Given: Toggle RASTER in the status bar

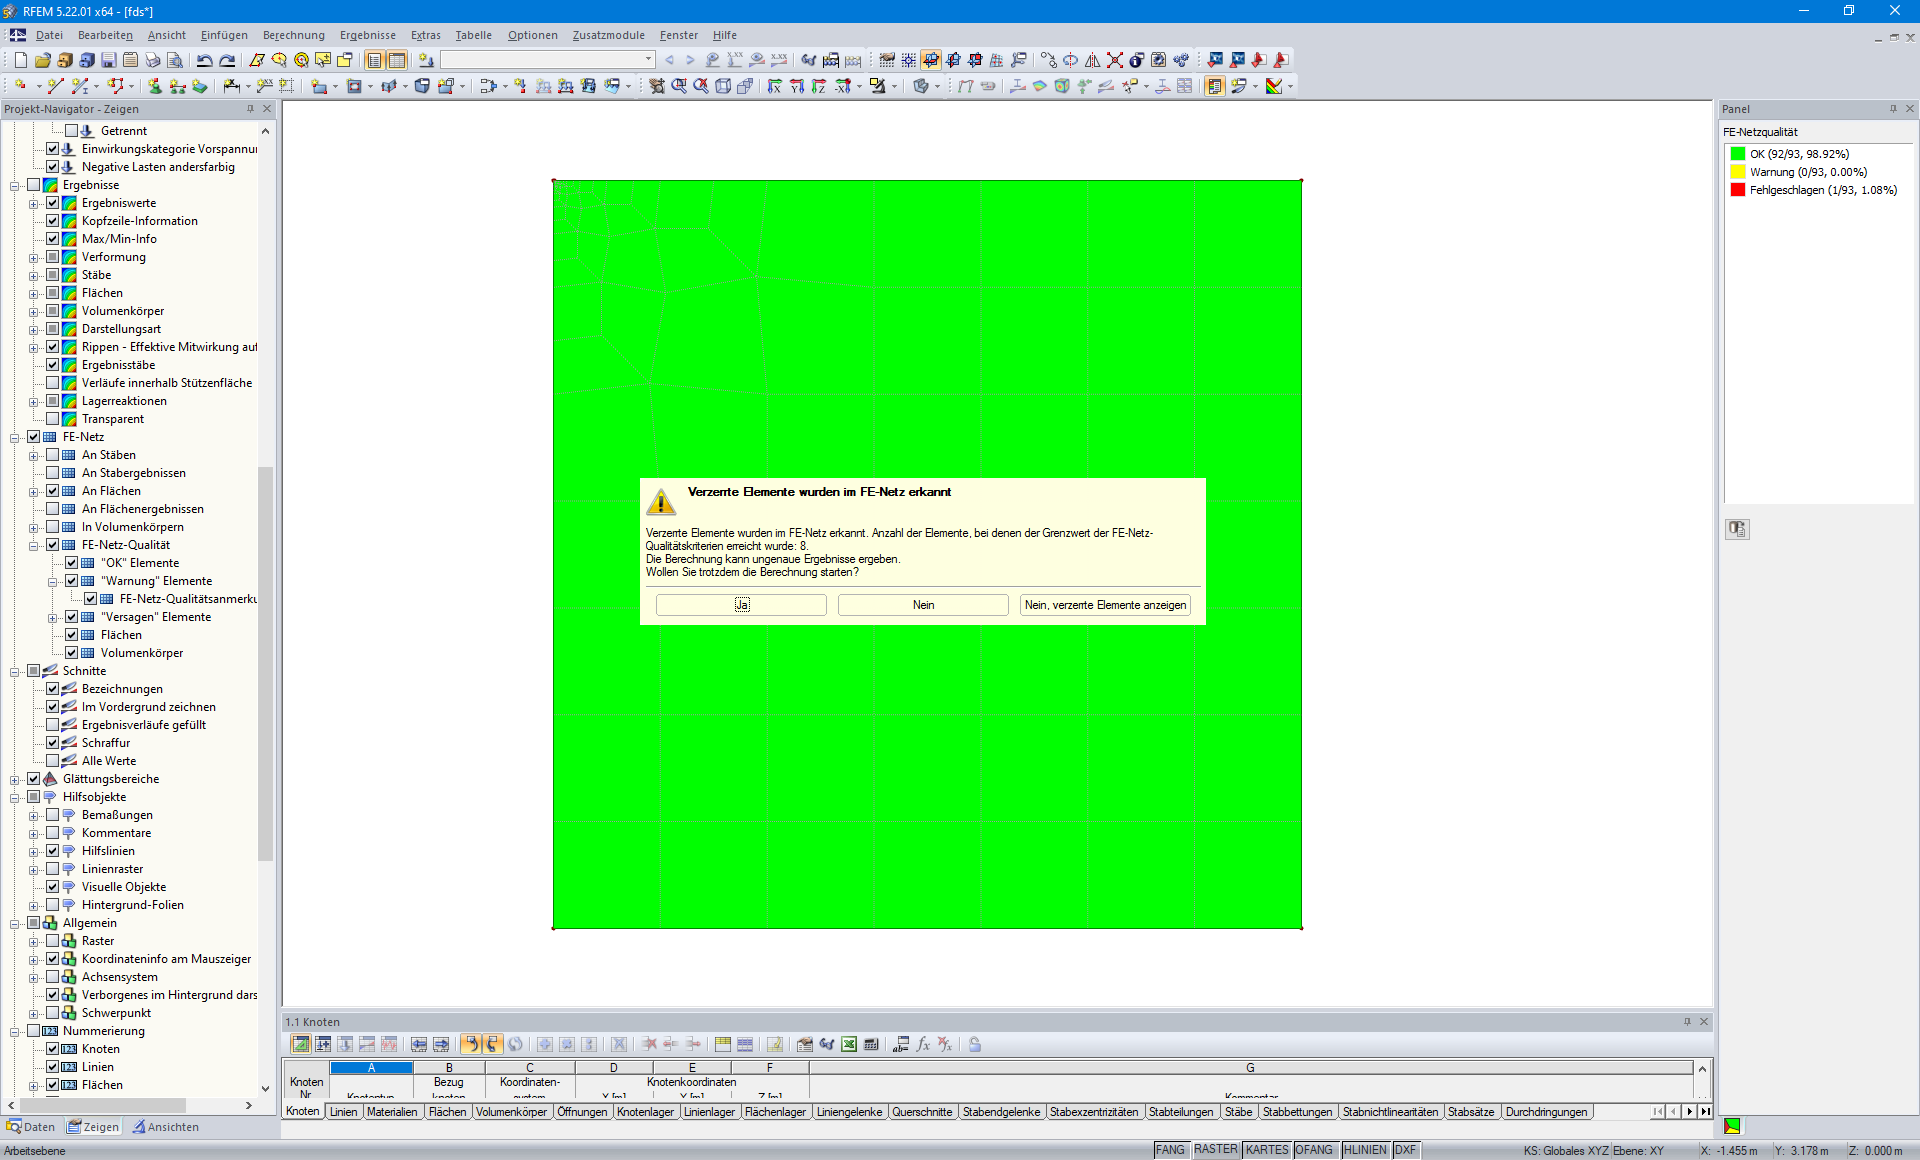Looking at the screenshot, I should click(1215, 1150).
